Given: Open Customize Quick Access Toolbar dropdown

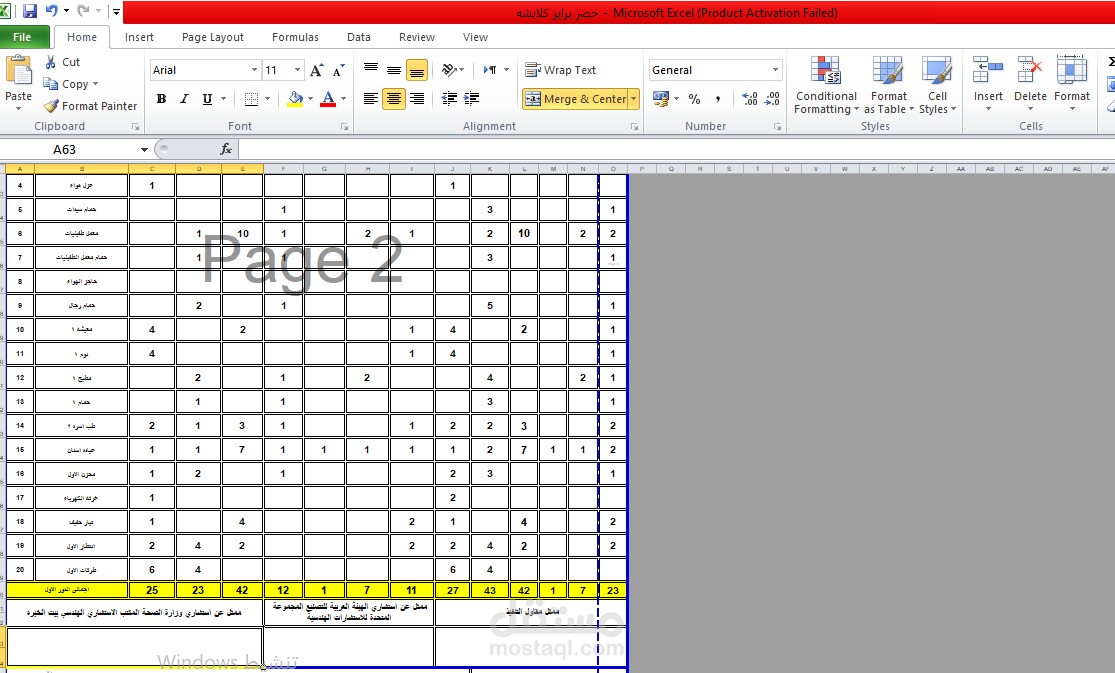Looking at the screenshot, I should 116,11.
